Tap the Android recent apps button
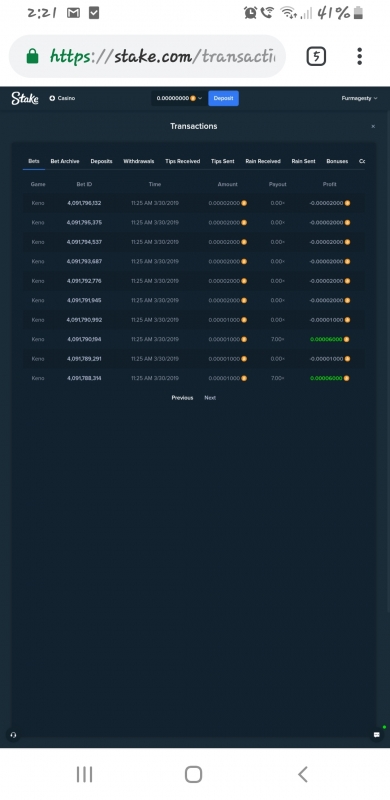 tap(84, 774)
